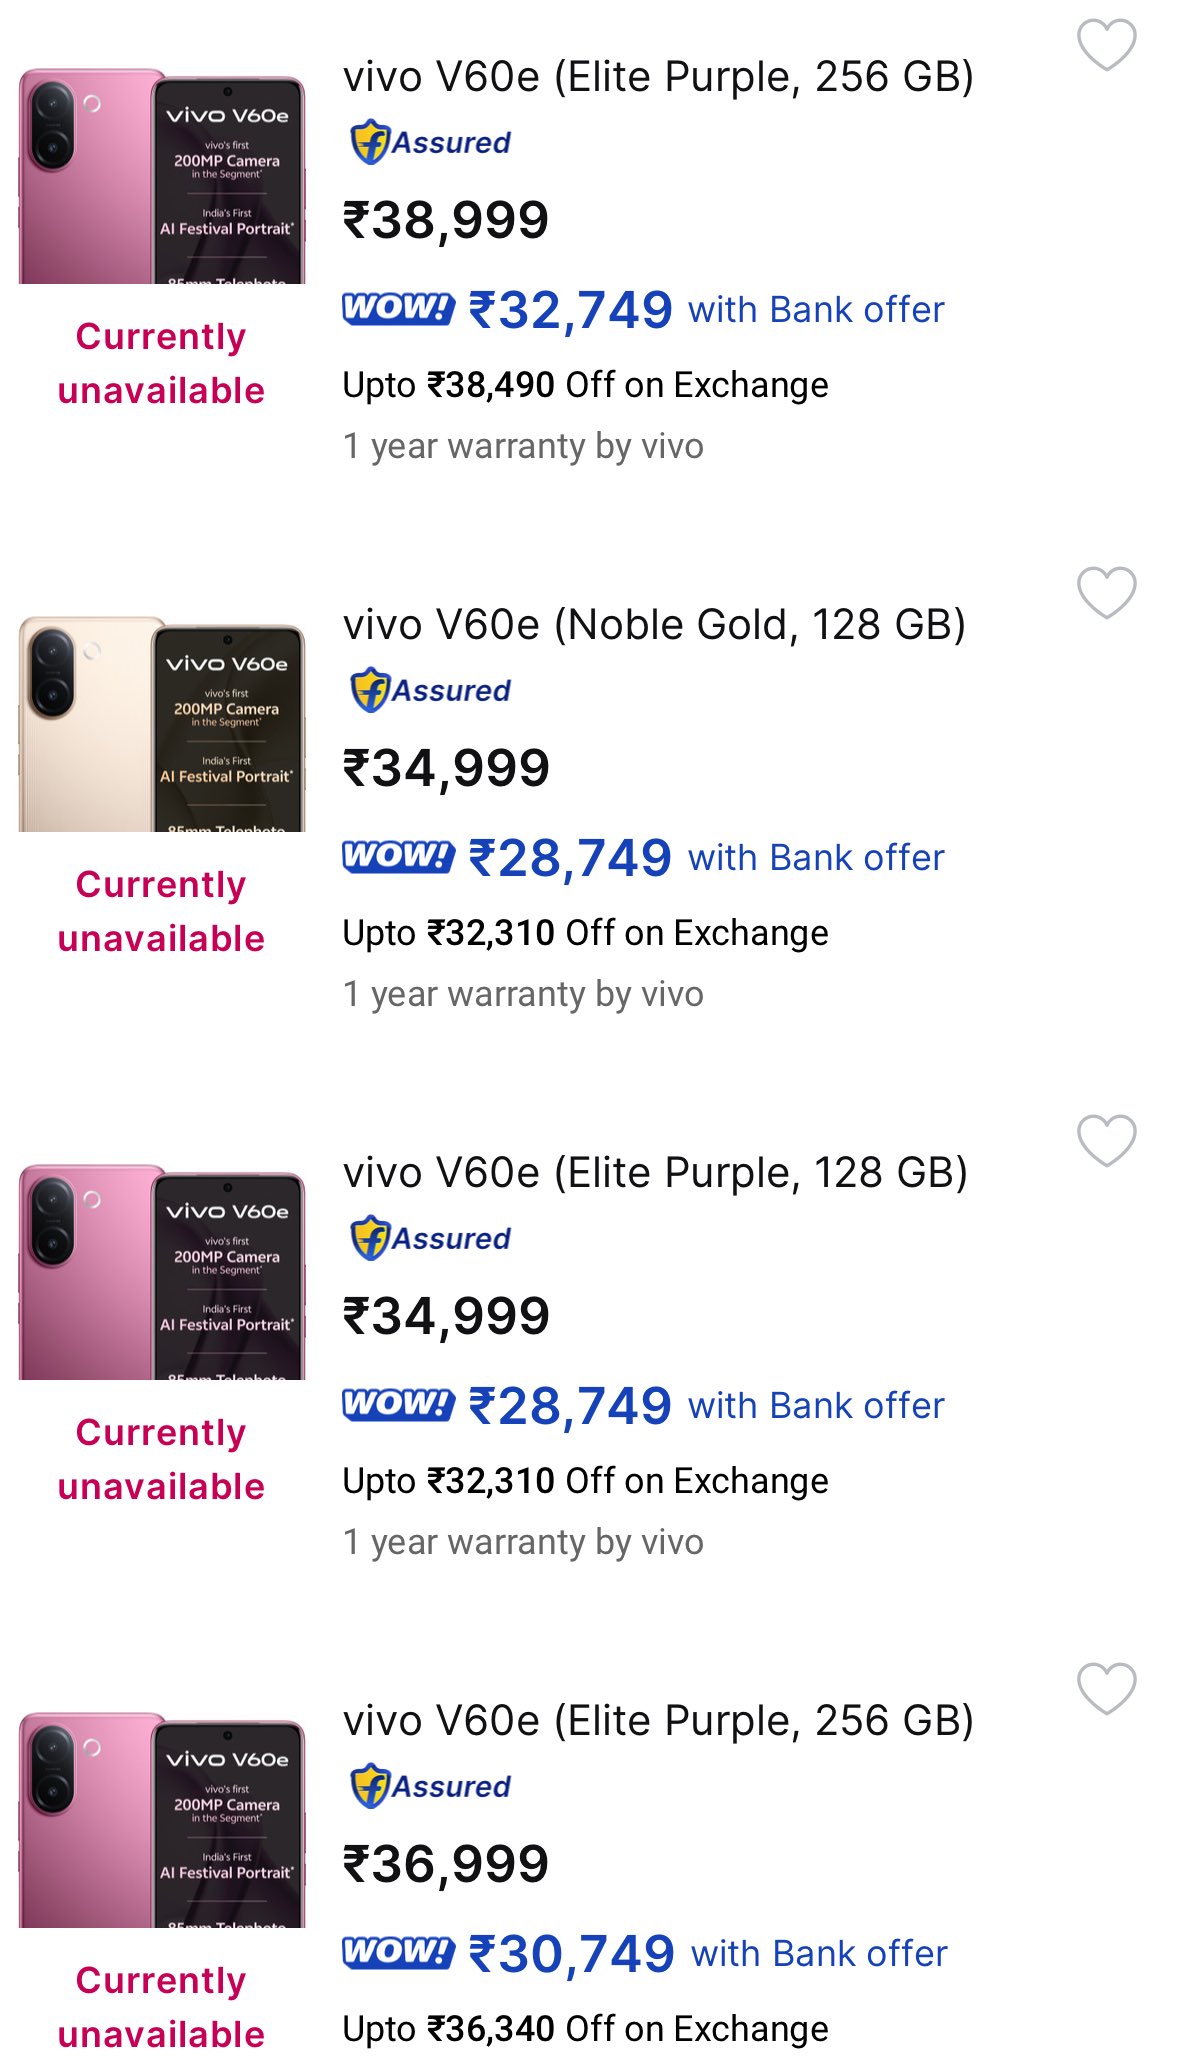Click the WOW! badge beside ₹32,749
This screenshot has height=2061, width=1178.
(398, 308)
